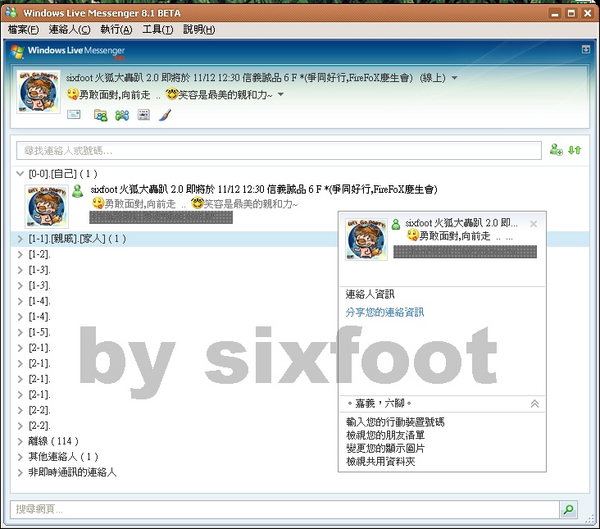Select the sixfoot contact name in the [0-0] group
The height and width of the screenshot is (529, 600).
pos(264,189)
